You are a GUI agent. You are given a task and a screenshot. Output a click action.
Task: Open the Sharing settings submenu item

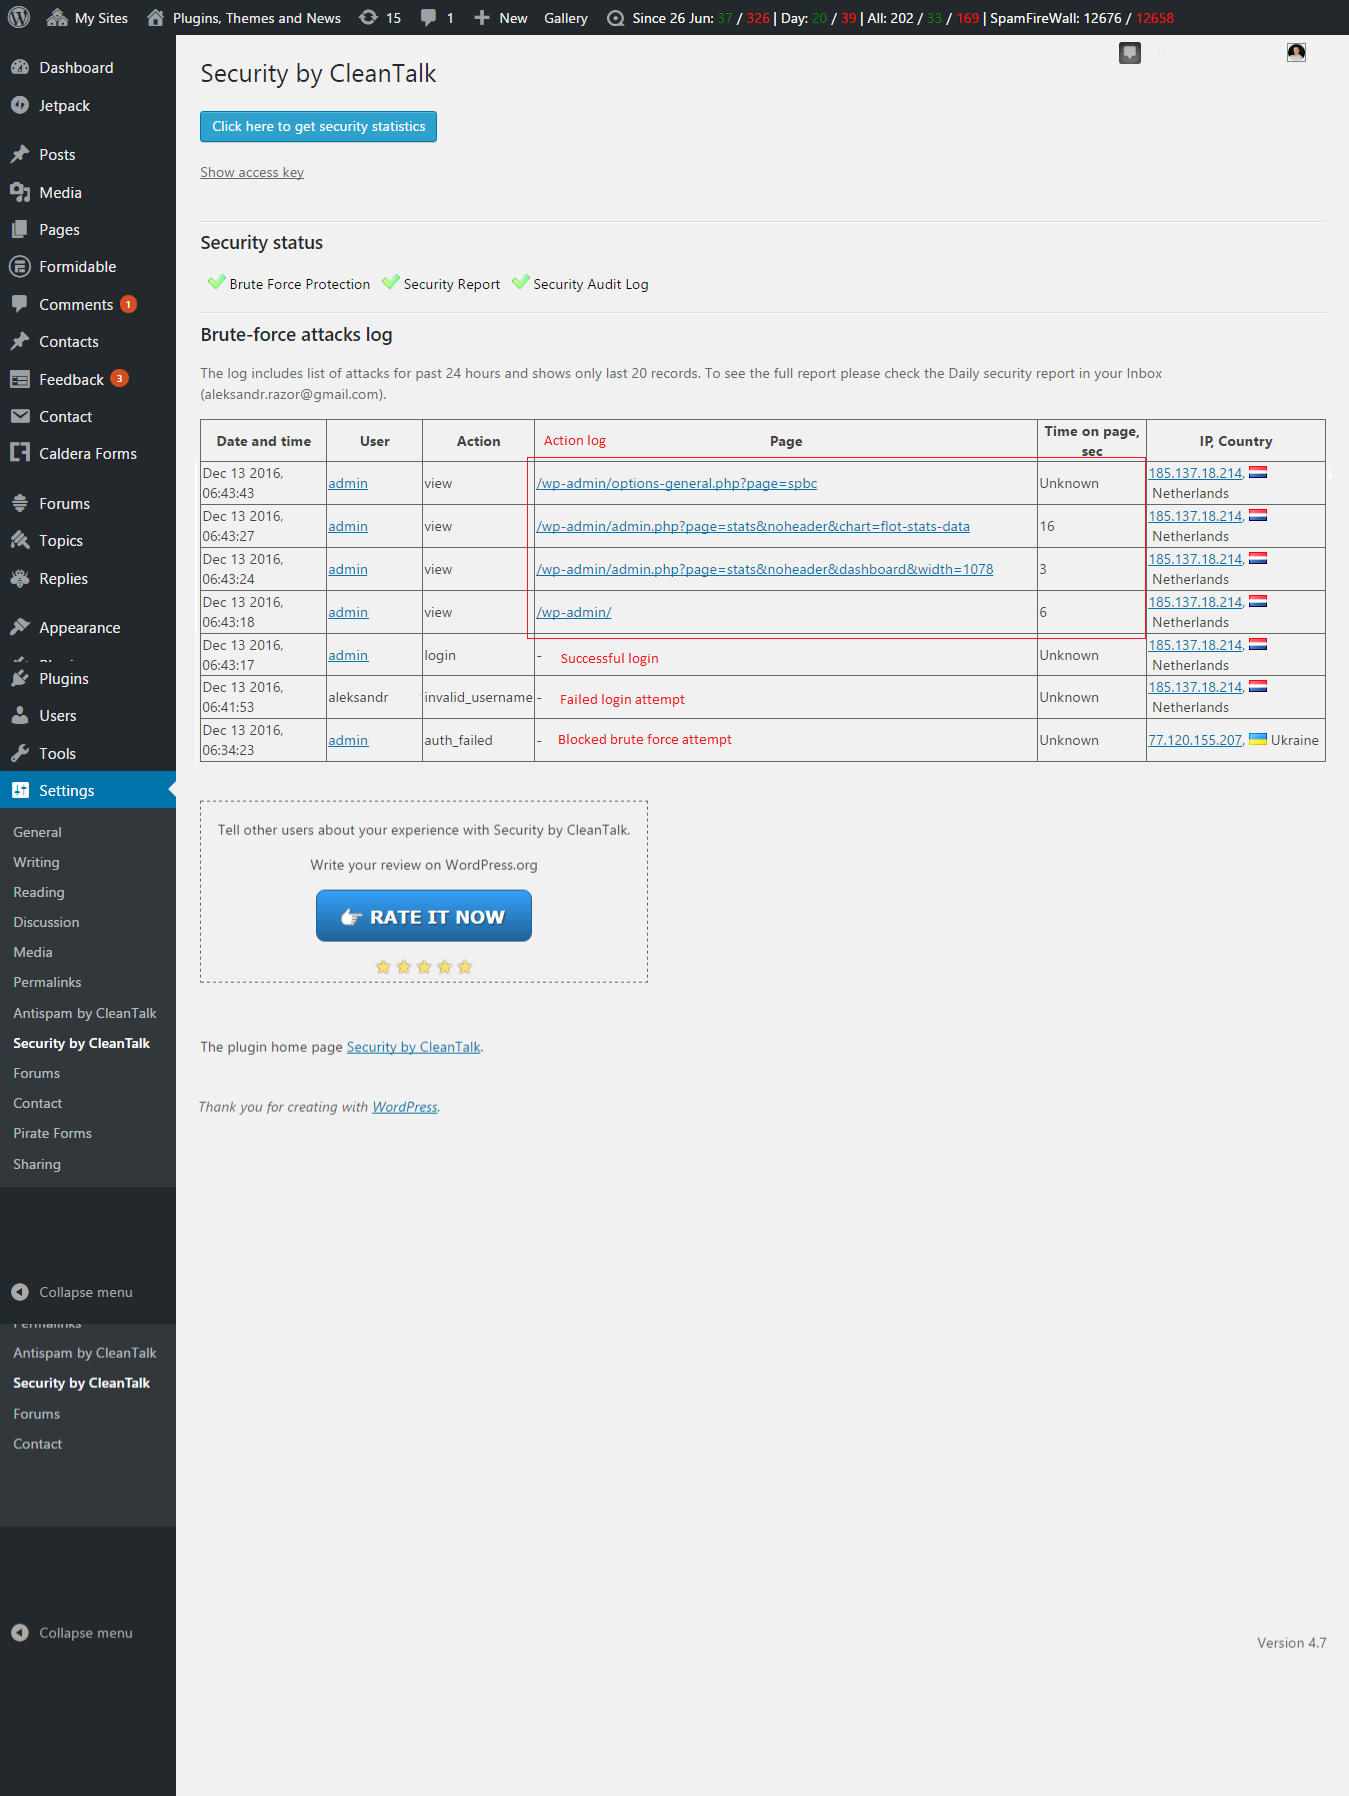click(37, 1164)
